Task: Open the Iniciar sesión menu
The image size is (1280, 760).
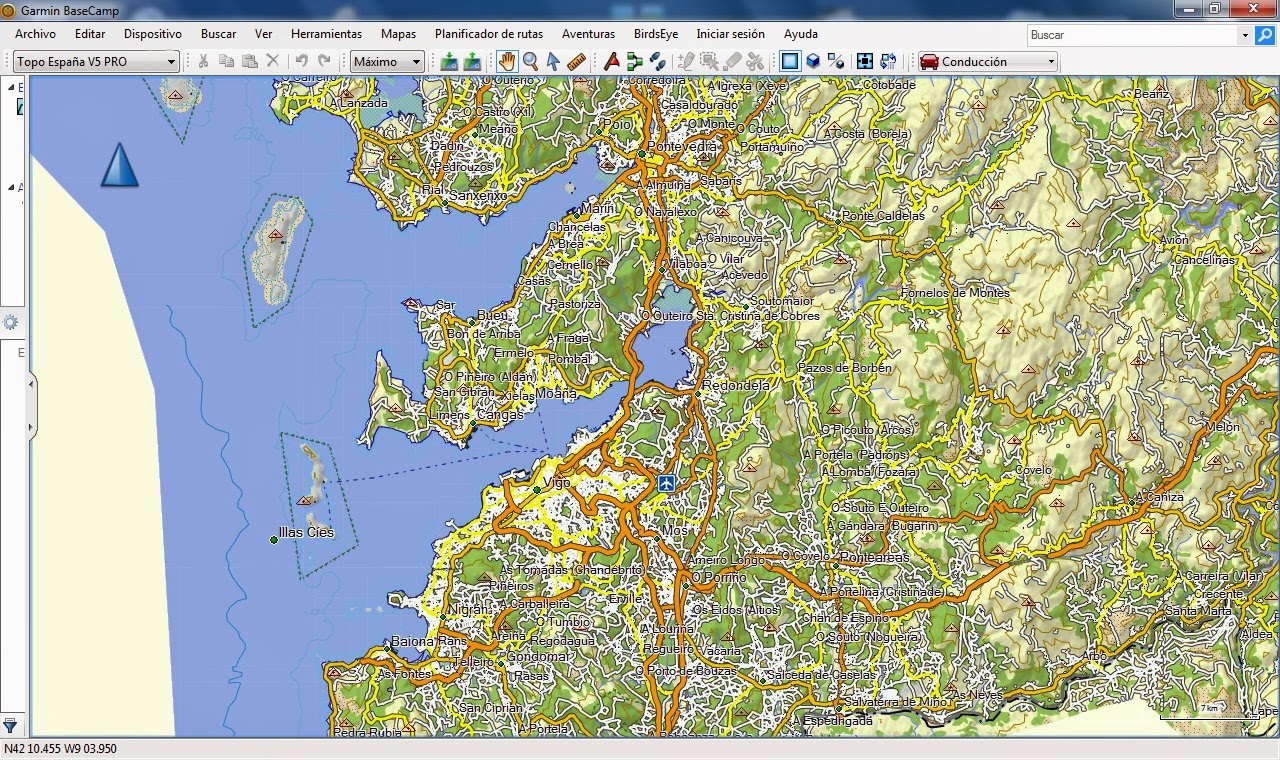Action: point(730,34)
